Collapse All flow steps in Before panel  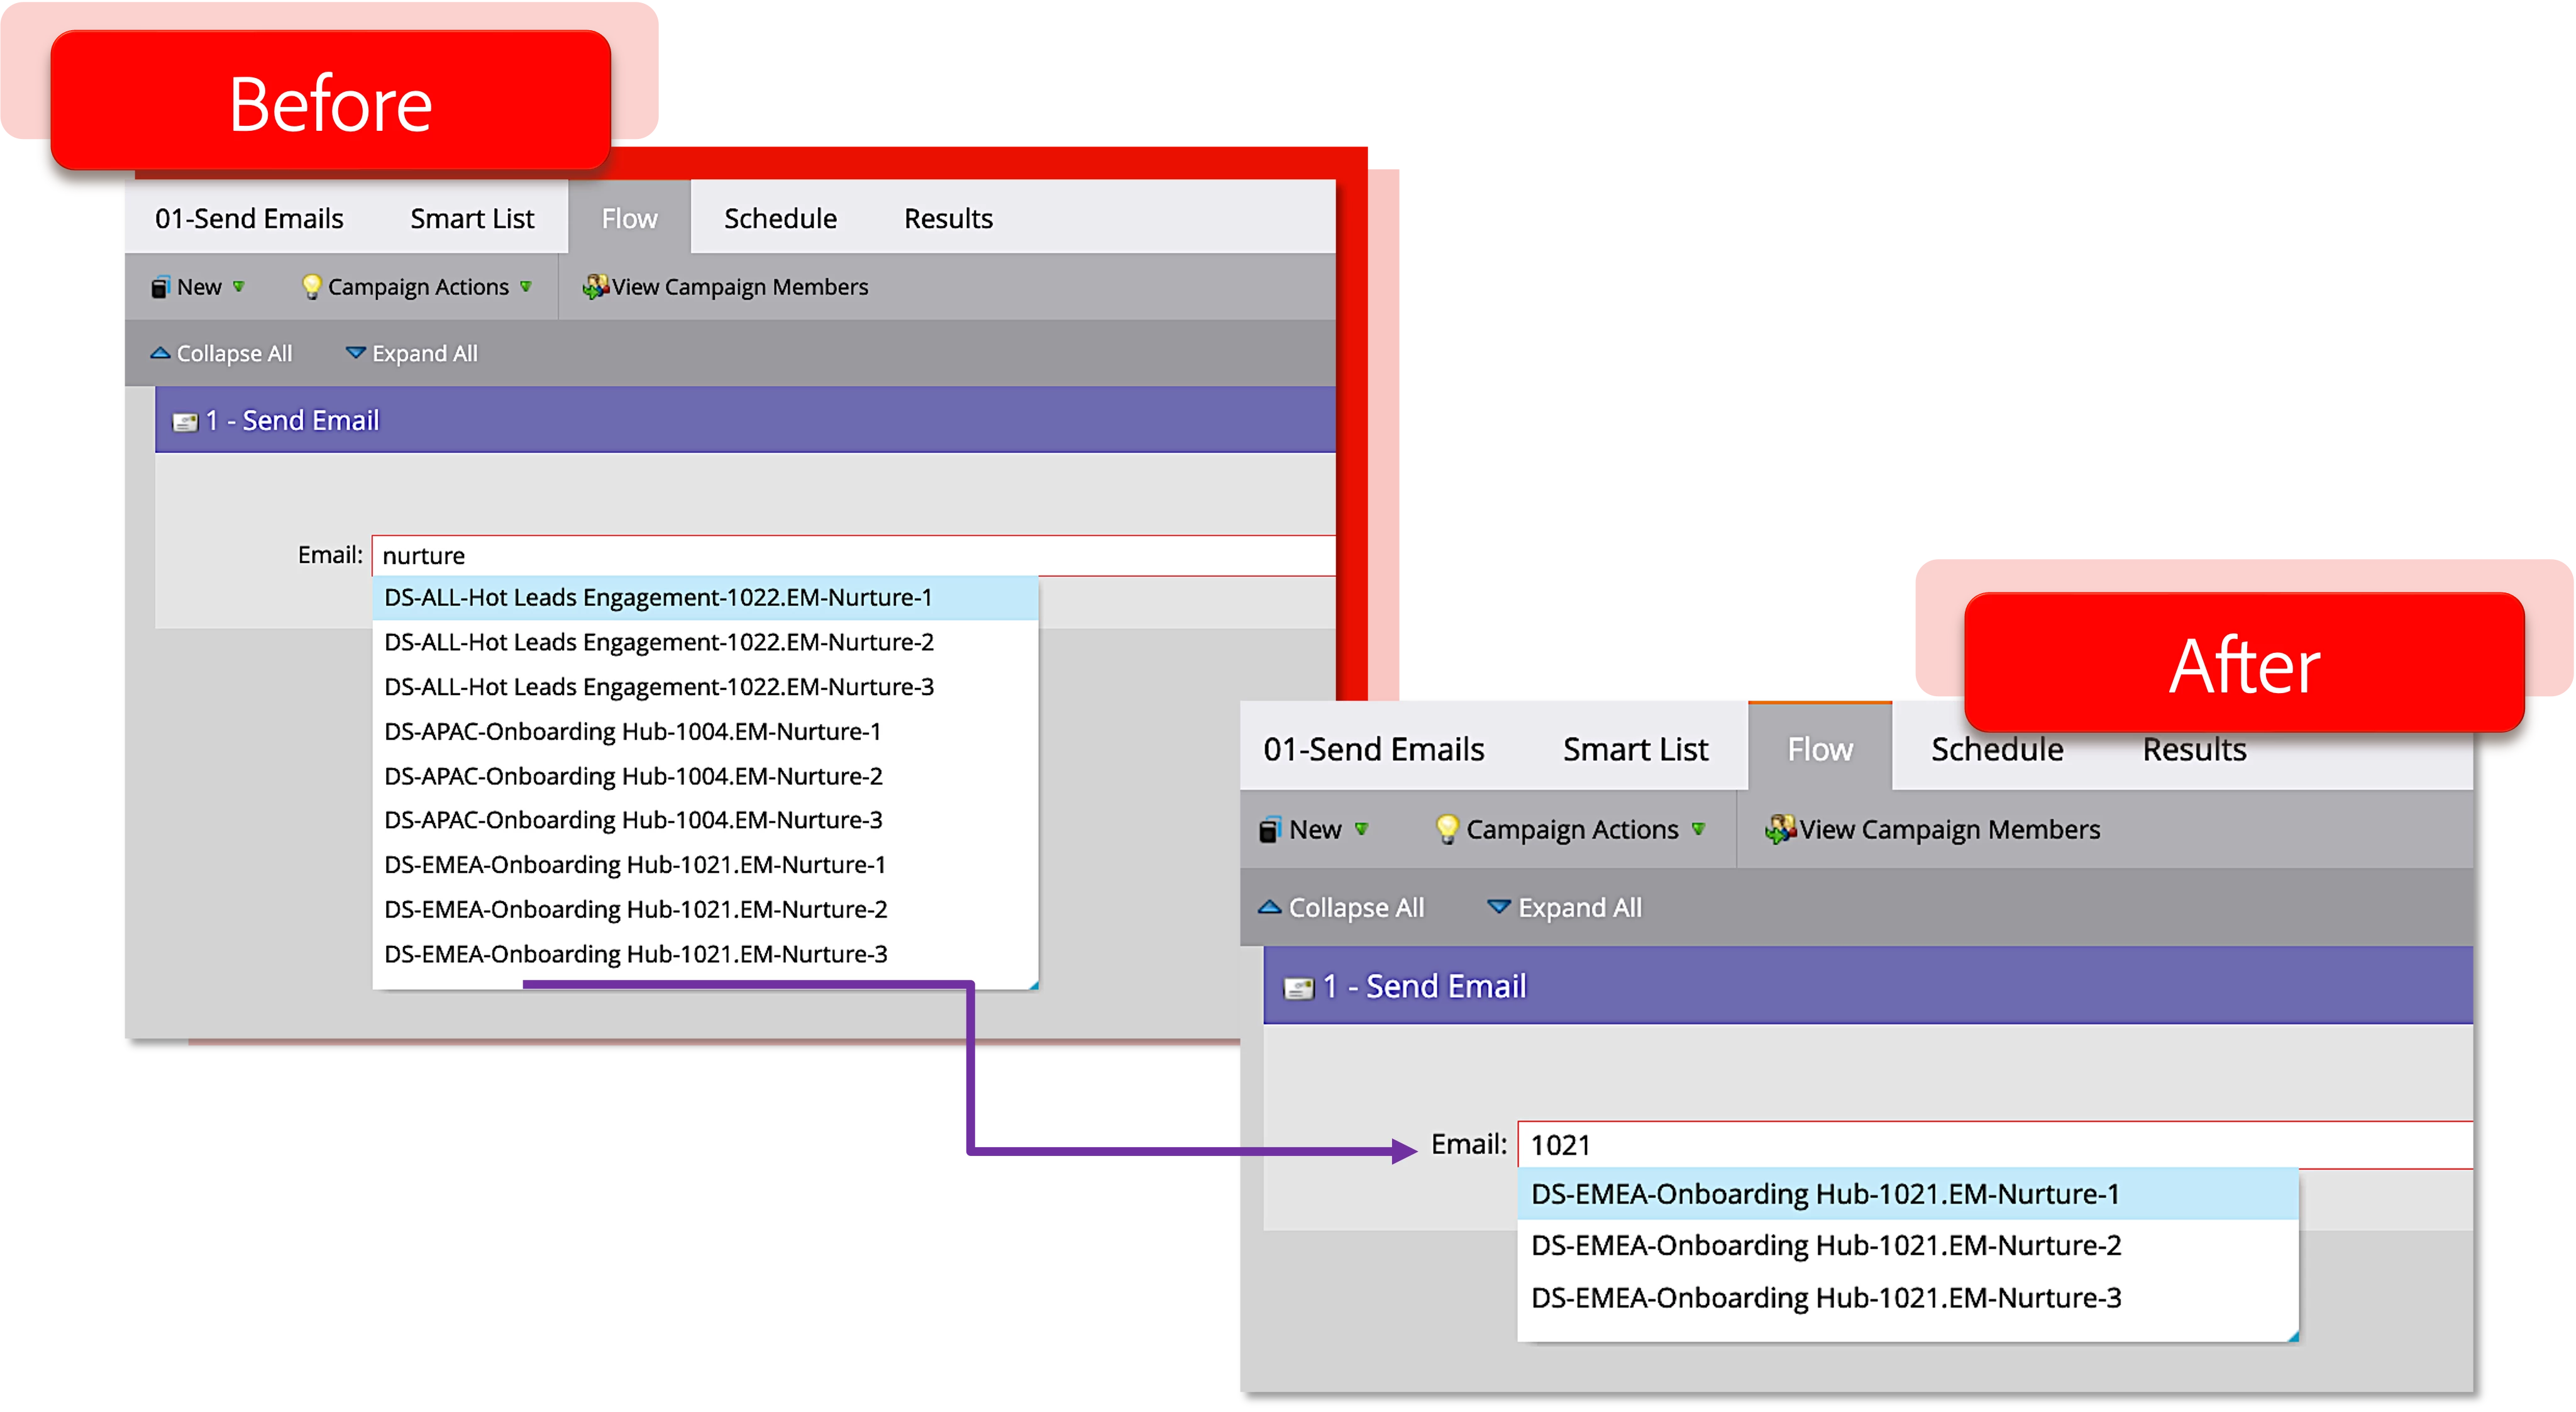pos(221,354)
